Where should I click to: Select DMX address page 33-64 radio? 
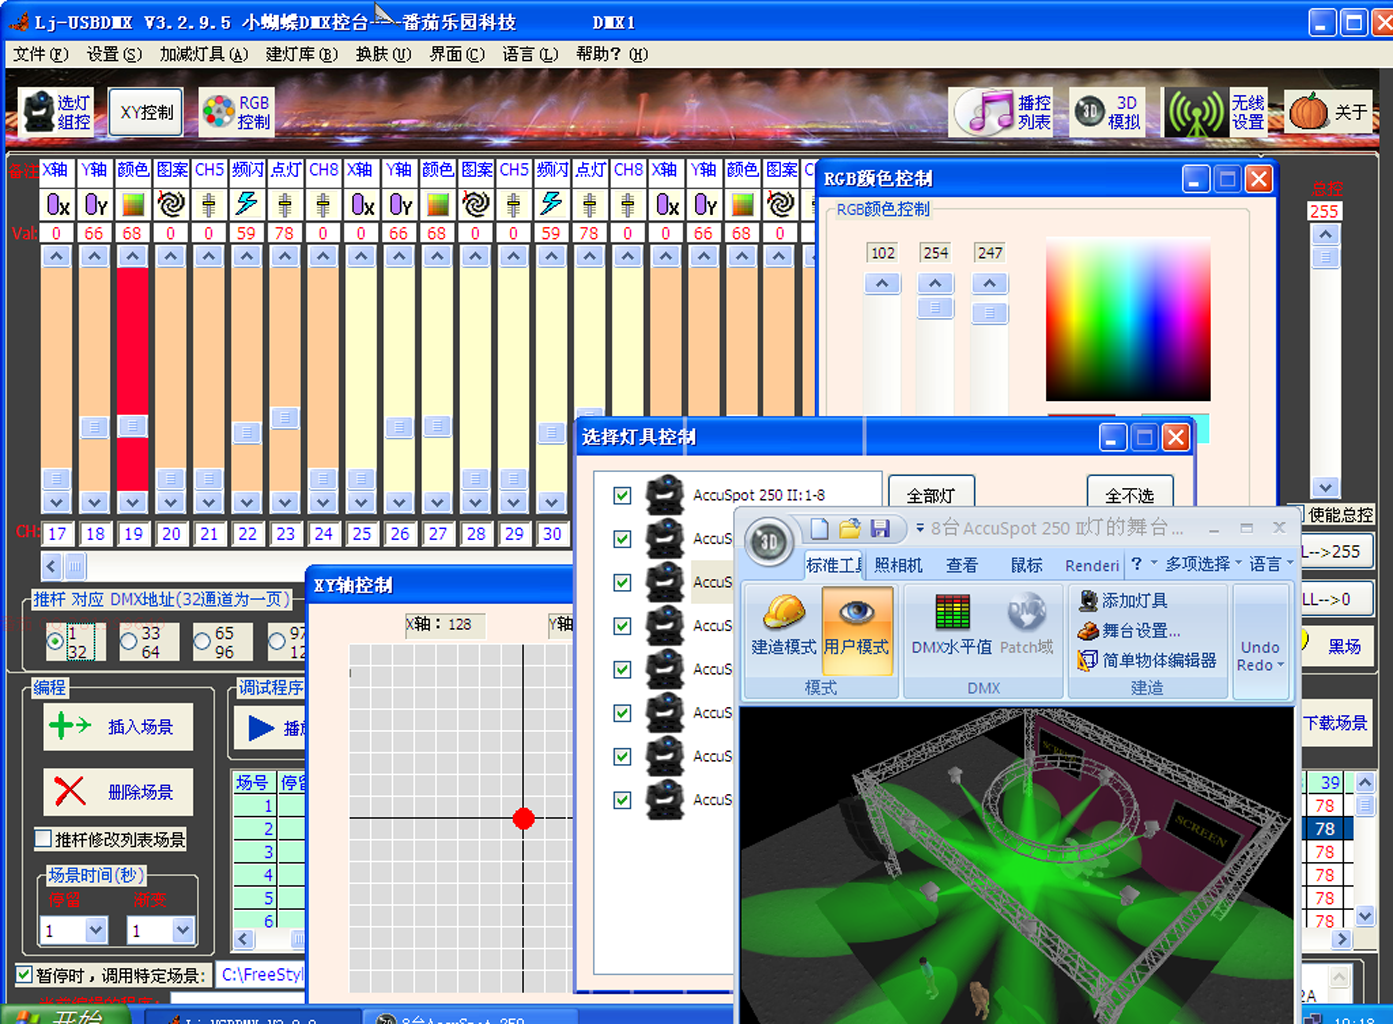click(129, 642)
